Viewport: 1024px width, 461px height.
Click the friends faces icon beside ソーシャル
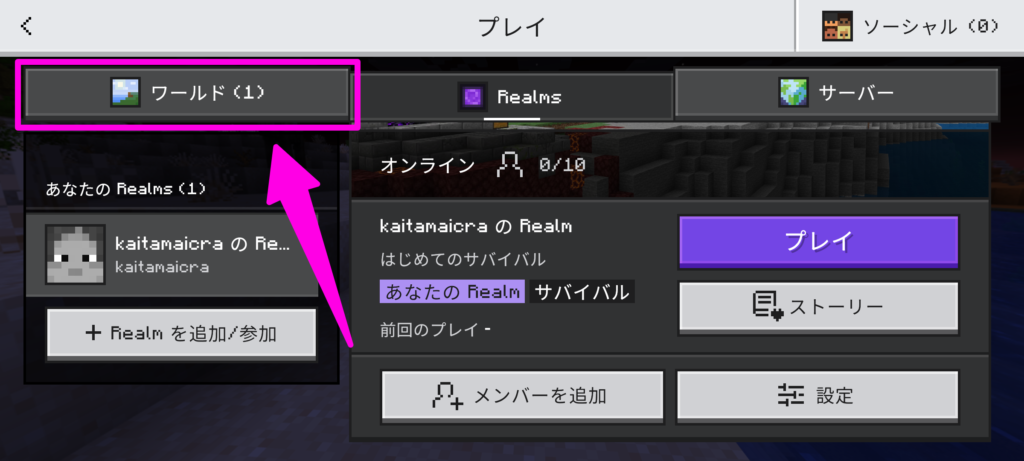(837, 26)
